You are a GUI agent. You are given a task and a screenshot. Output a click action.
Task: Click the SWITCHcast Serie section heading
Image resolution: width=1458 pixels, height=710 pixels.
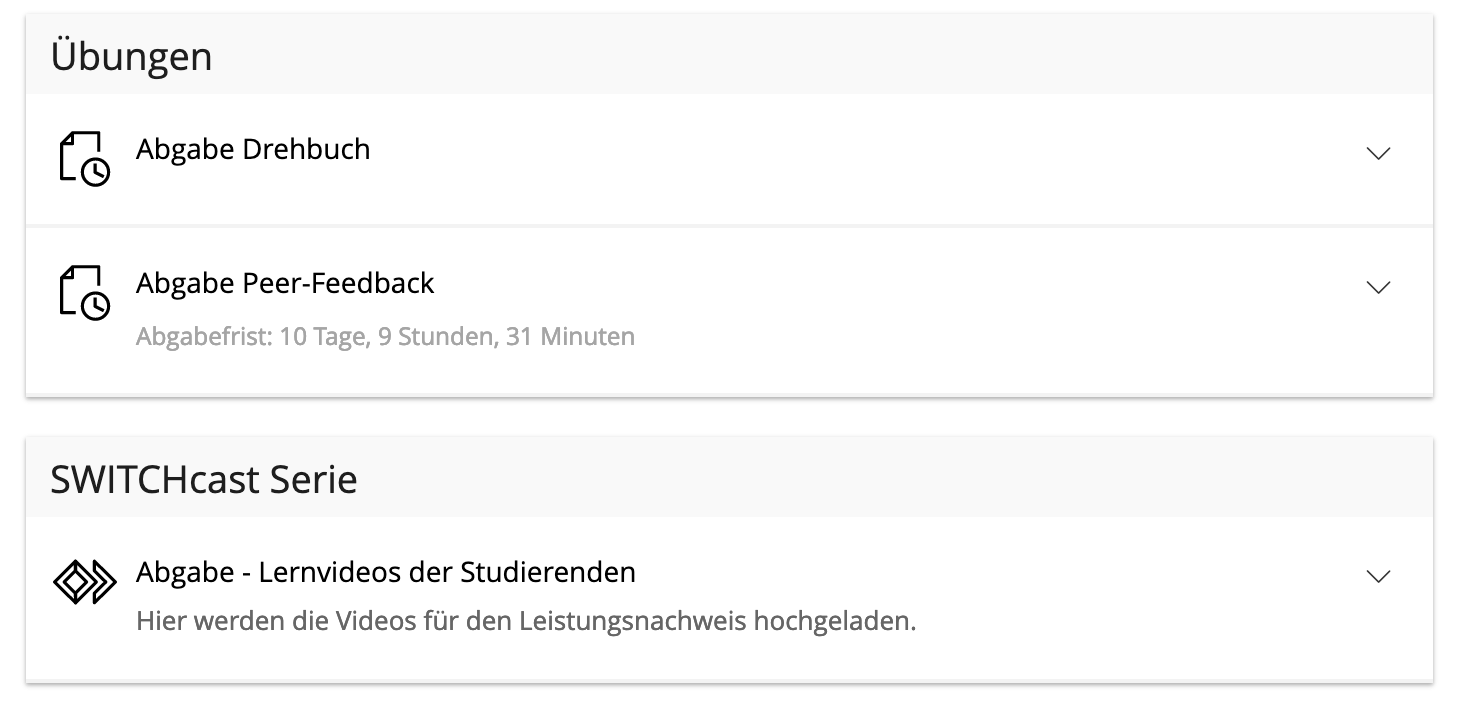click(x=204, y=480)
